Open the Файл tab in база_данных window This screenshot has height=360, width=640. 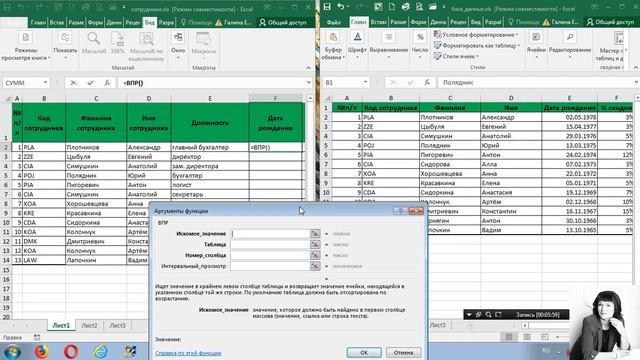[334, 22]
